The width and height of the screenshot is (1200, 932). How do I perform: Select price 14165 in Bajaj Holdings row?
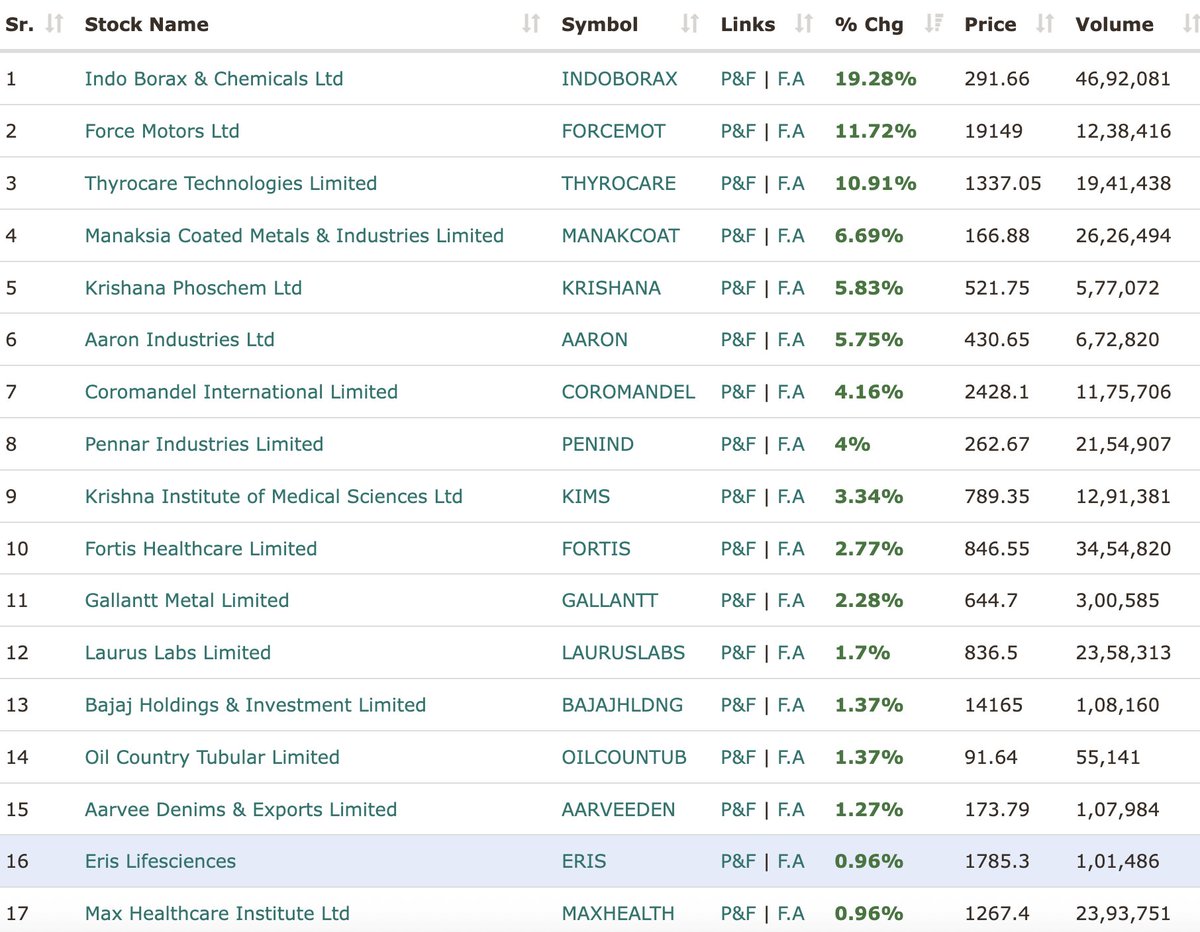(x=994, y=705)
